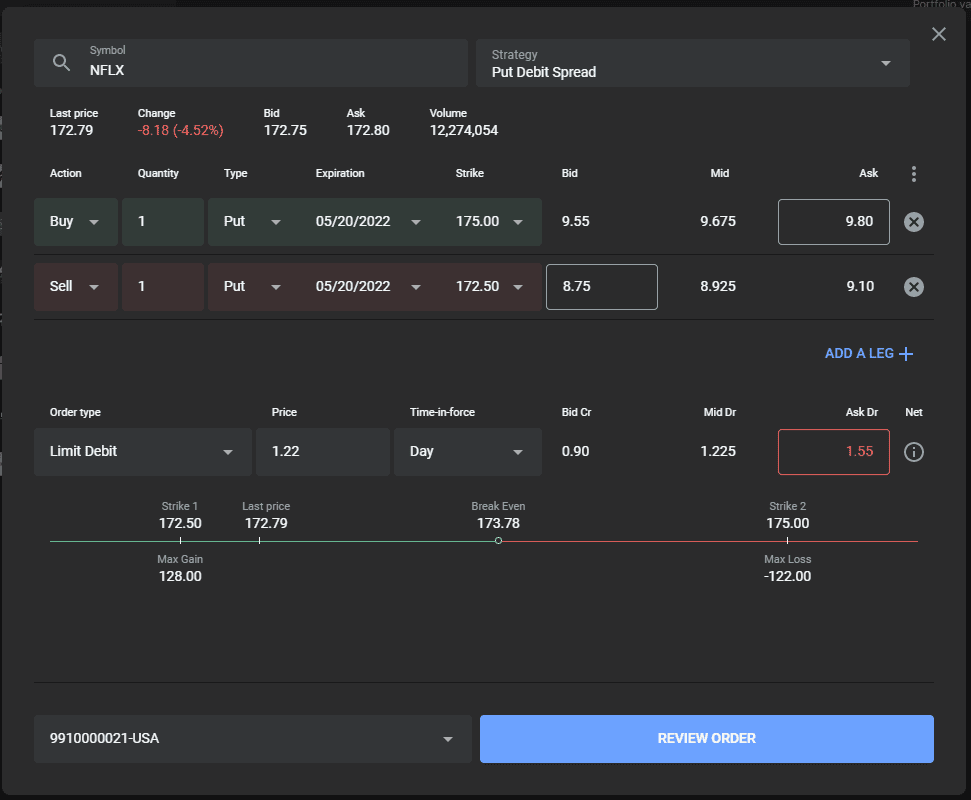Change the 175.00 strike dropdown
Screen dimensions: 971x800
pyautogui.click(x=489, y=222)
